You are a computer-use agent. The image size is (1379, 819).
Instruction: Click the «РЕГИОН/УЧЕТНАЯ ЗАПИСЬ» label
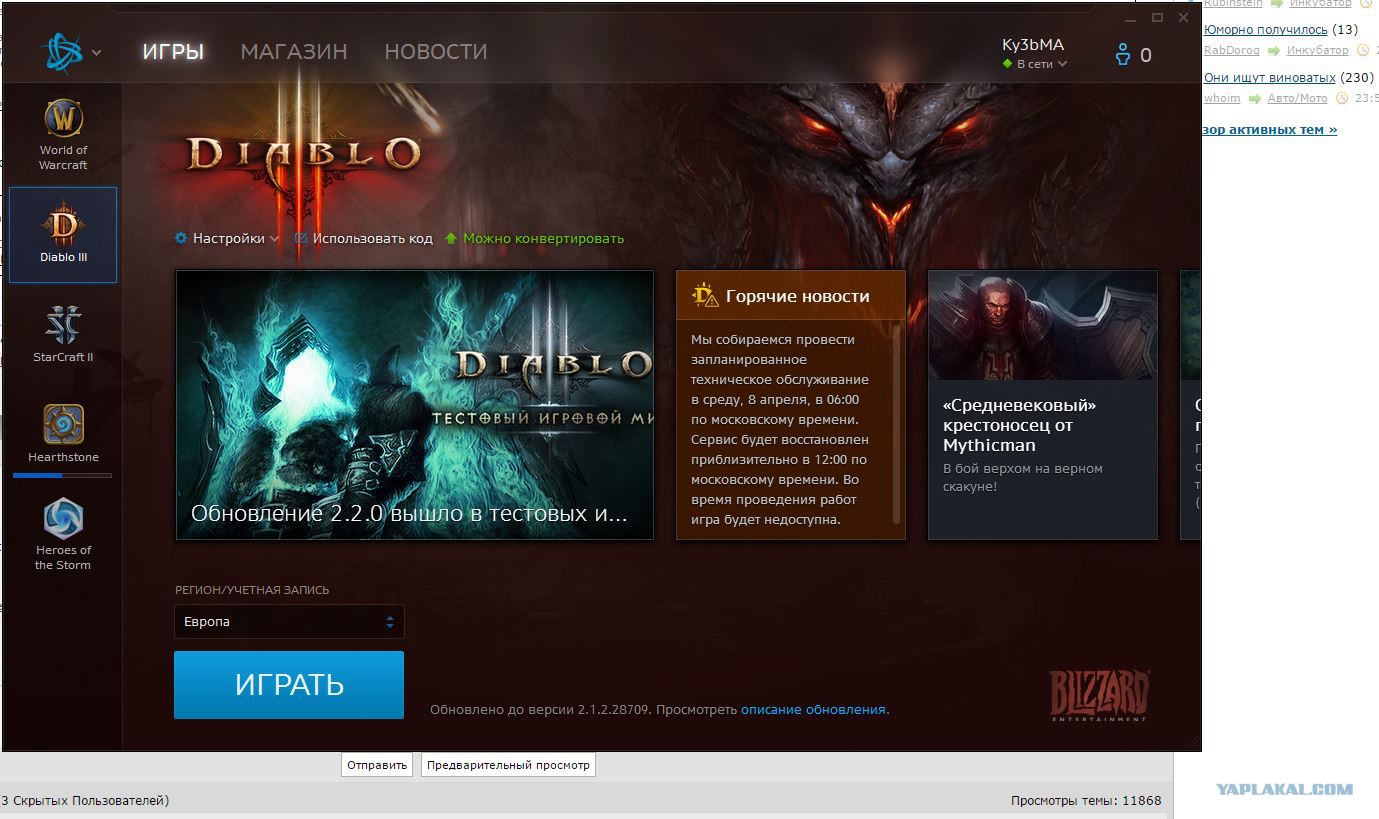[252, 590]
